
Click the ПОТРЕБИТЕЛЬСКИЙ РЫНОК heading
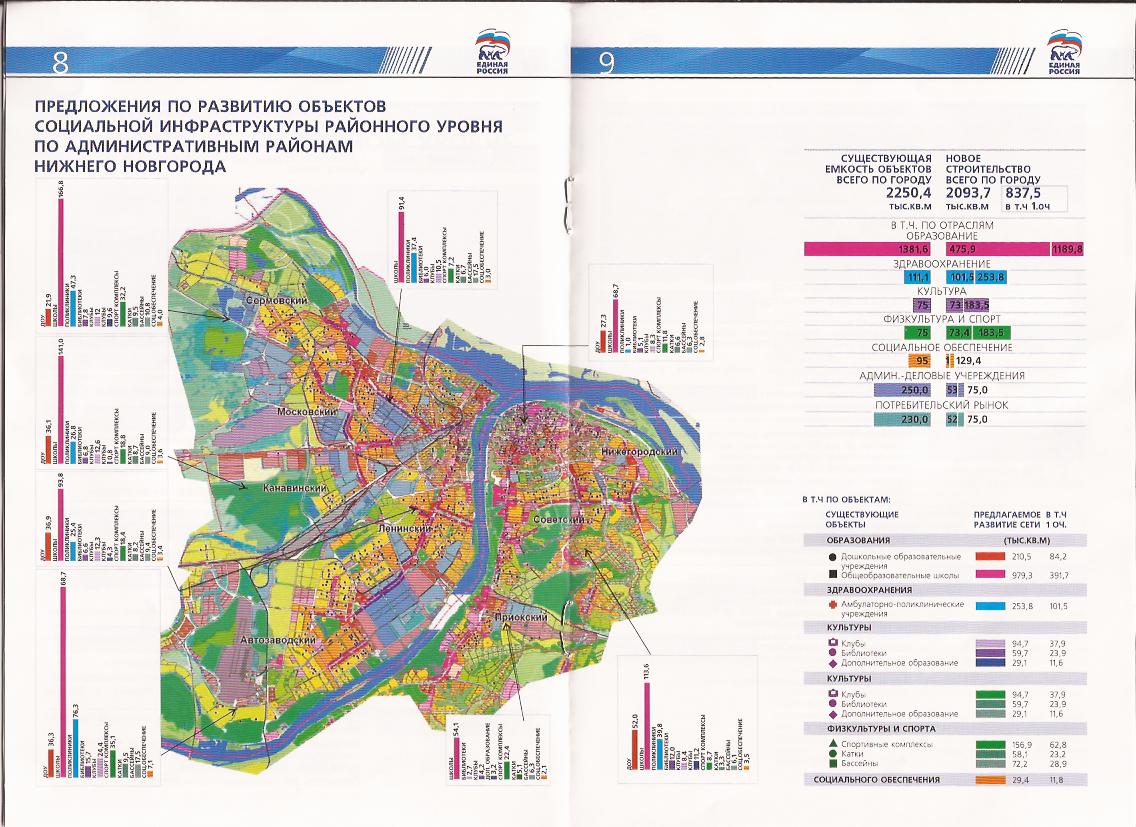[x=942, y=404]
